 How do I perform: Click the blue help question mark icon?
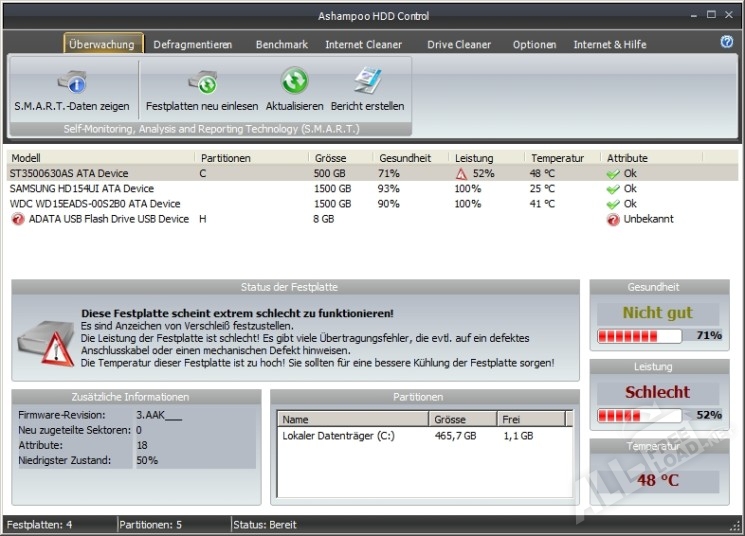click(x=727, y=42)
